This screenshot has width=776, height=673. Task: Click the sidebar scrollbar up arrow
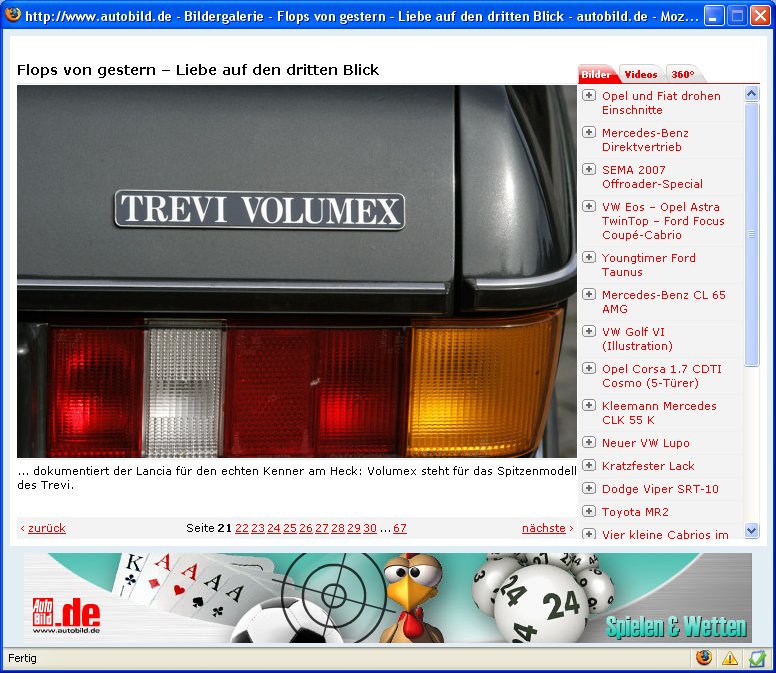[752, 94]
